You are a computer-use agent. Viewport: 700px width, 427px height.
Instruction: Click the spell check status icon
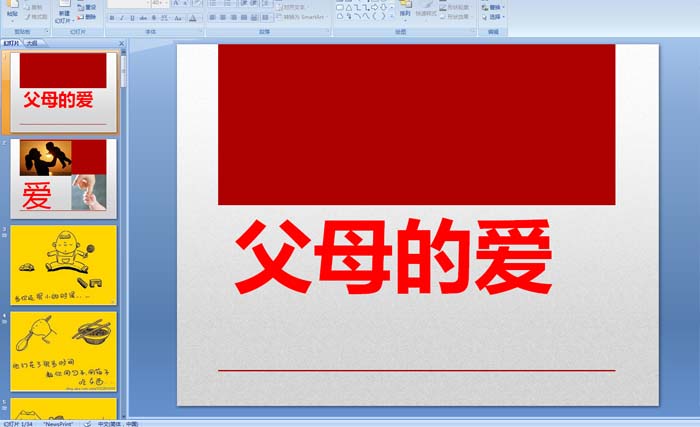pyautogui.click(x=88, y=423)
